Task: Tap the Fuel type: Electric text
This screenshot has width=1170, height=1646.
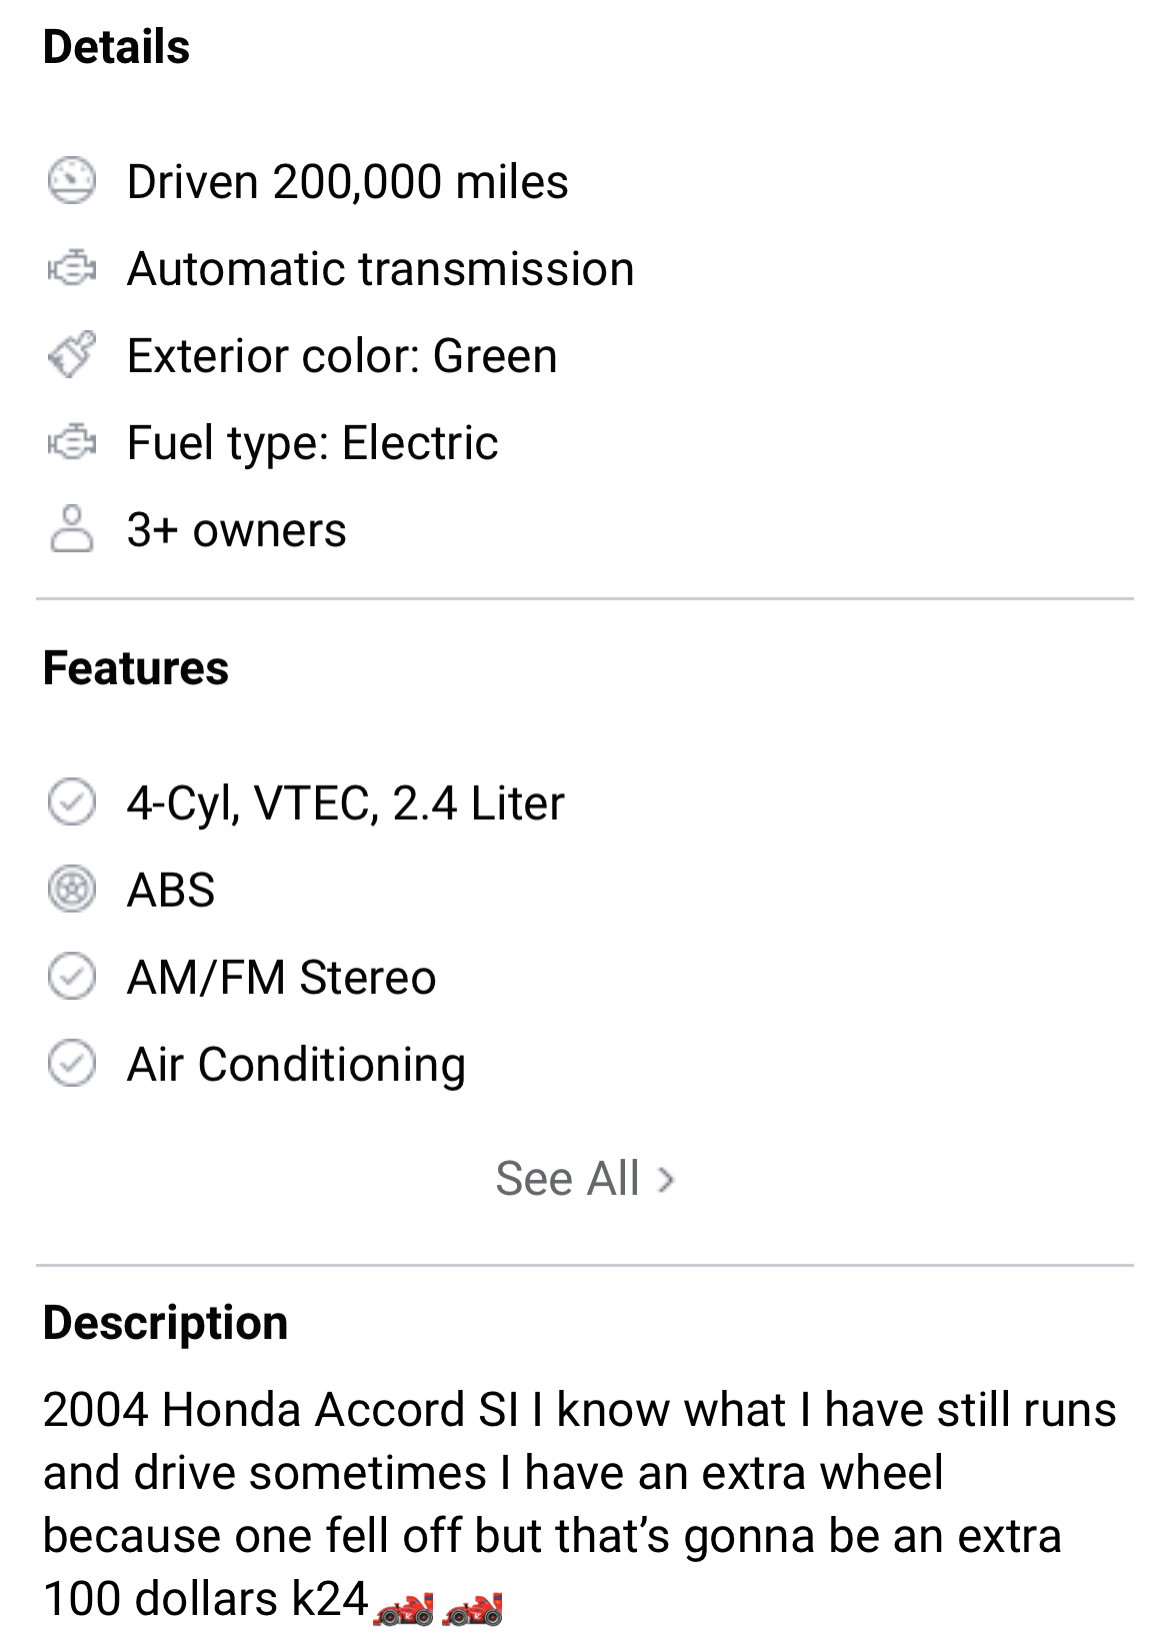Action: tap(313, 443)
